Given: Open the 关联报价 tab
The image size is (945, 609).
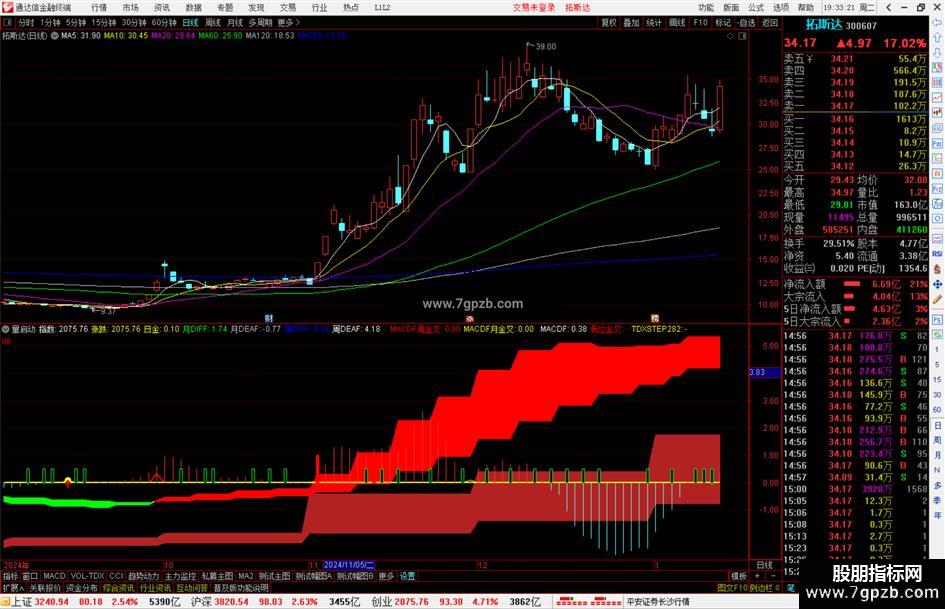Looking at the screenshot, I should click(x=45, y=587).
